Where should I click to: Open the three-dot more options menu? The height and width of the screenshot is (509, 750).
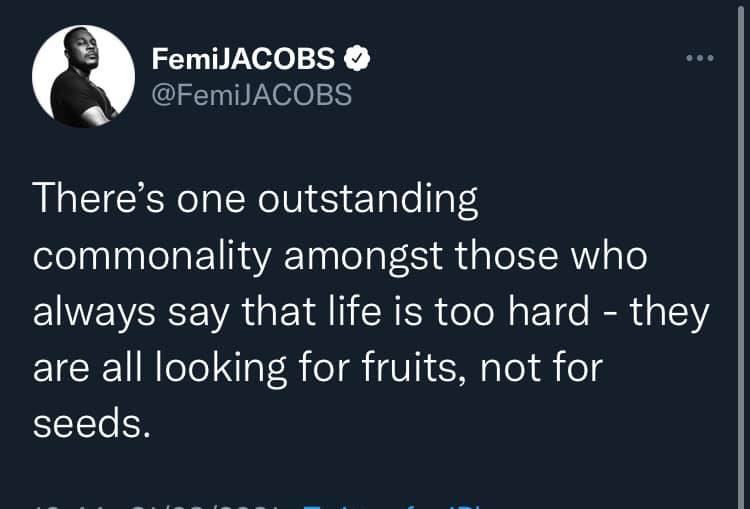(699, 58)
